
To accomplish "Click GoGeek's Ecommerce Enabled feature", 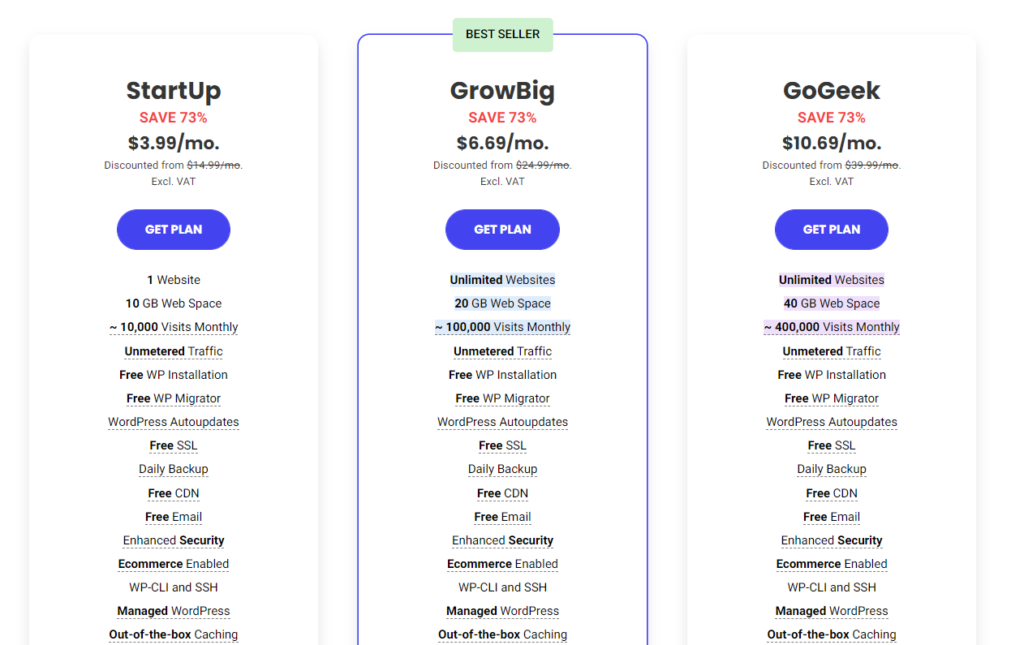I will point(831,564).
